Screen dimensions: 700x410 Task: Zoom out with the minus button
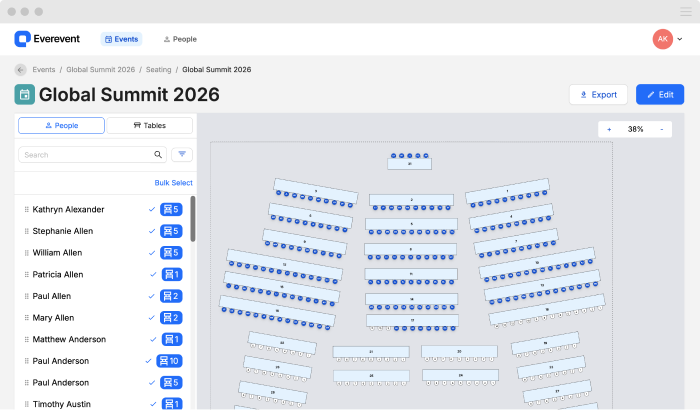[x=662, y=130]
